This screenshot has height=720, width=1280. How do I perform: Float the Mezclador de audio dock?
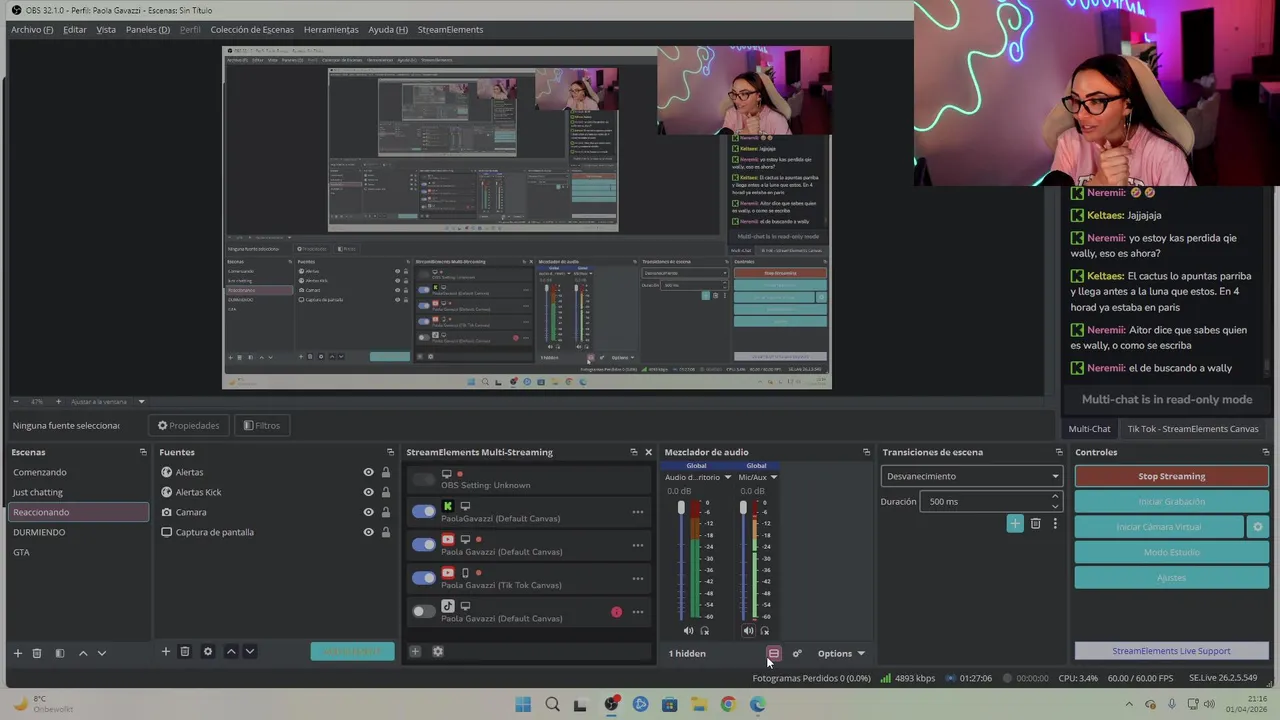coord(866,452)
